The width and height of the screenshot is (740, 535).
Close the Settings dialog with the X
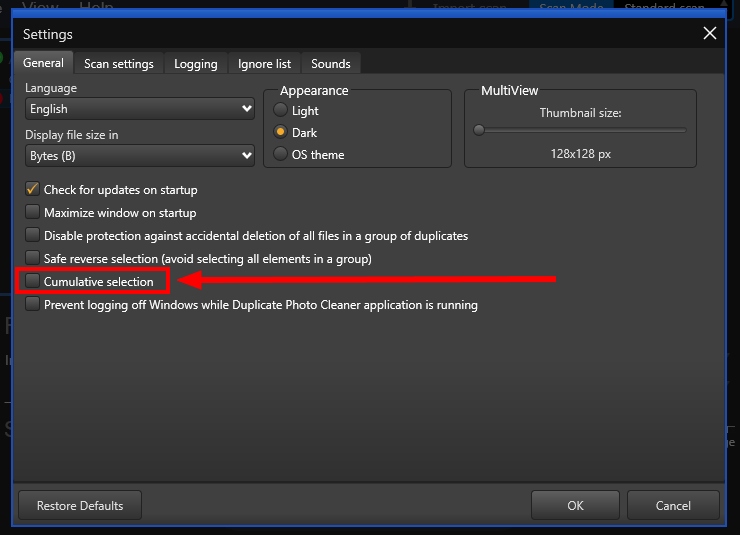pos(710,33)
